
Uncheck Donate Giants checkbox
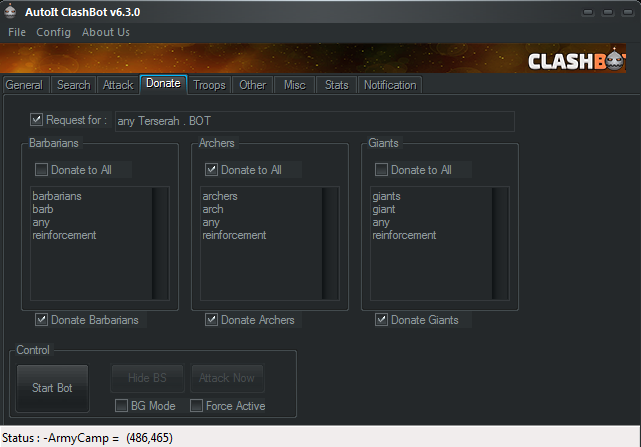(381, 319)
